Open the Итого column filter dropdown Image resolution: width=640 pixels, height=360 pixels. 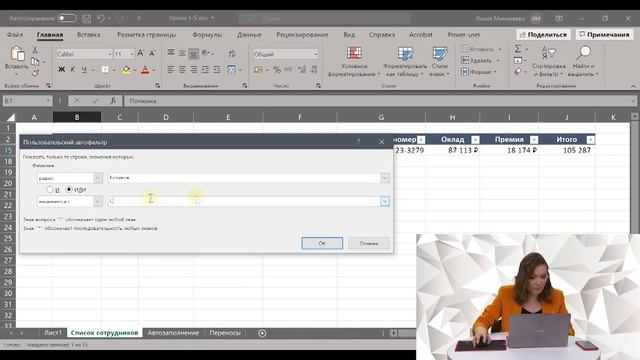(590, 140)
